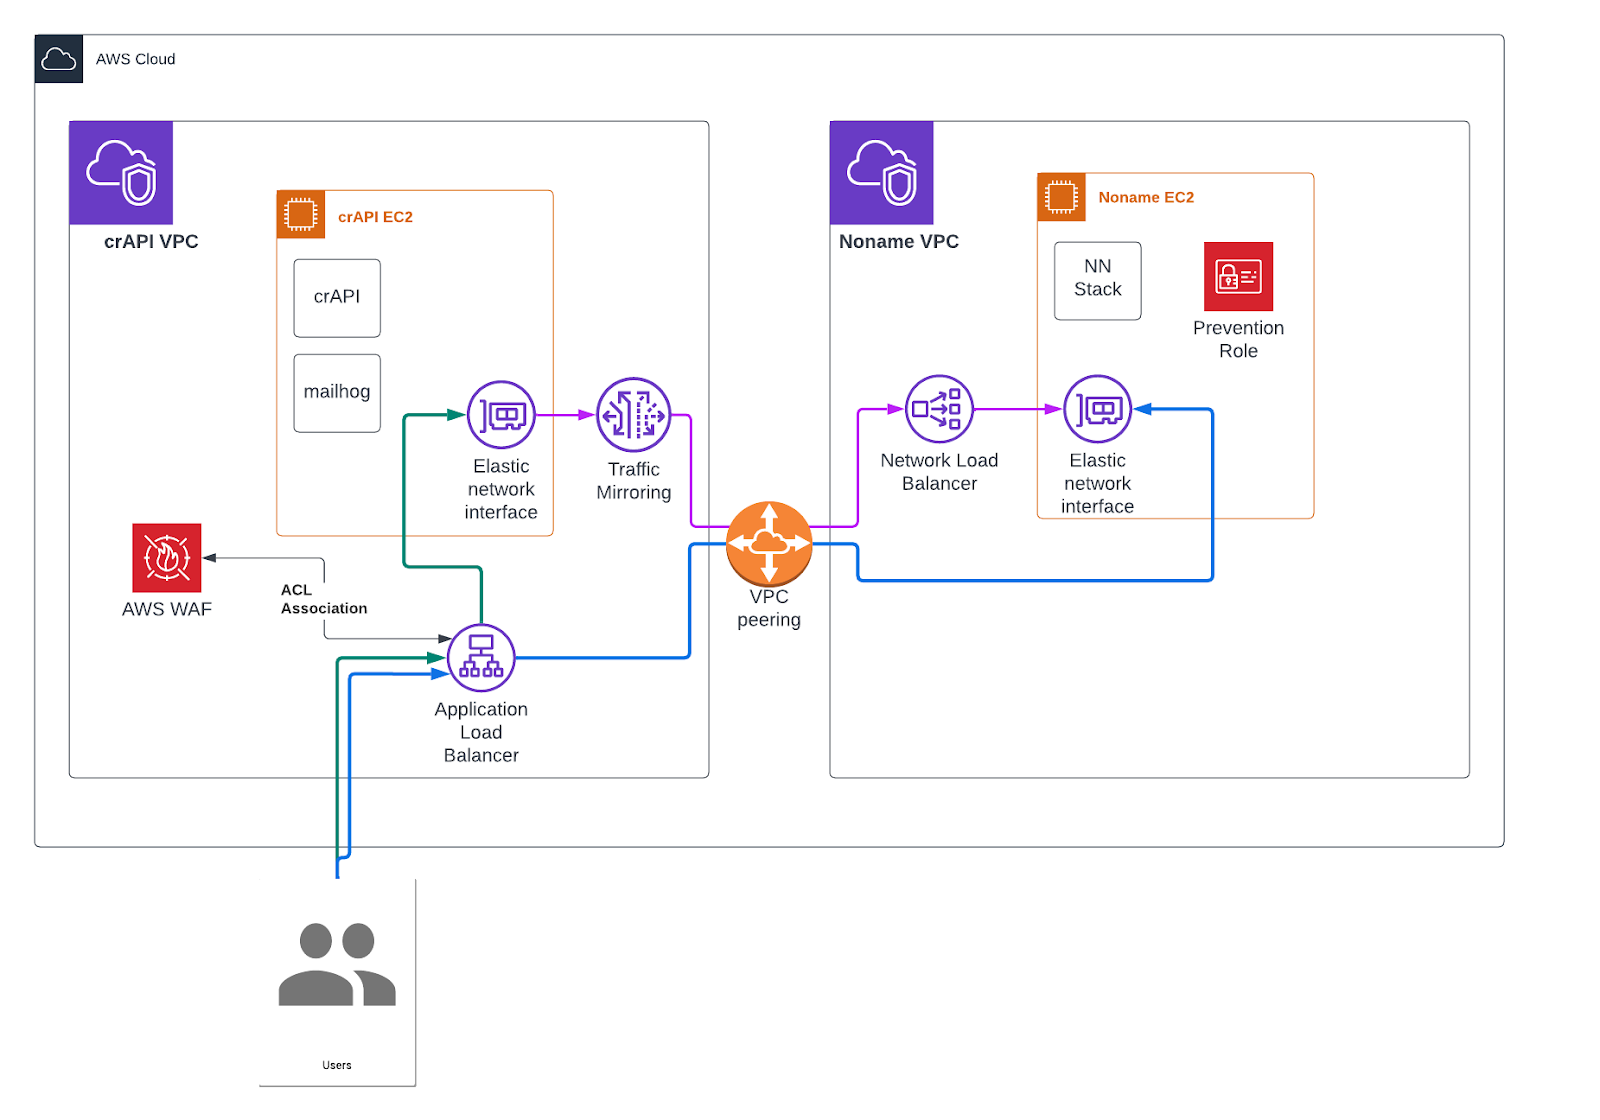Click the Users people icon
This screenshot has height=1120, width=1600.
pyautogui.click(x=337, y=964)
